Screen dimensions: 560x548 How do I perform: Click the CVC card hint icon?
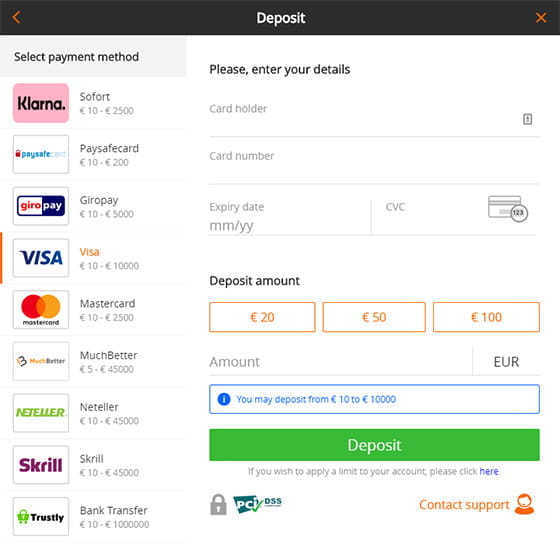(x=508, y=209)
